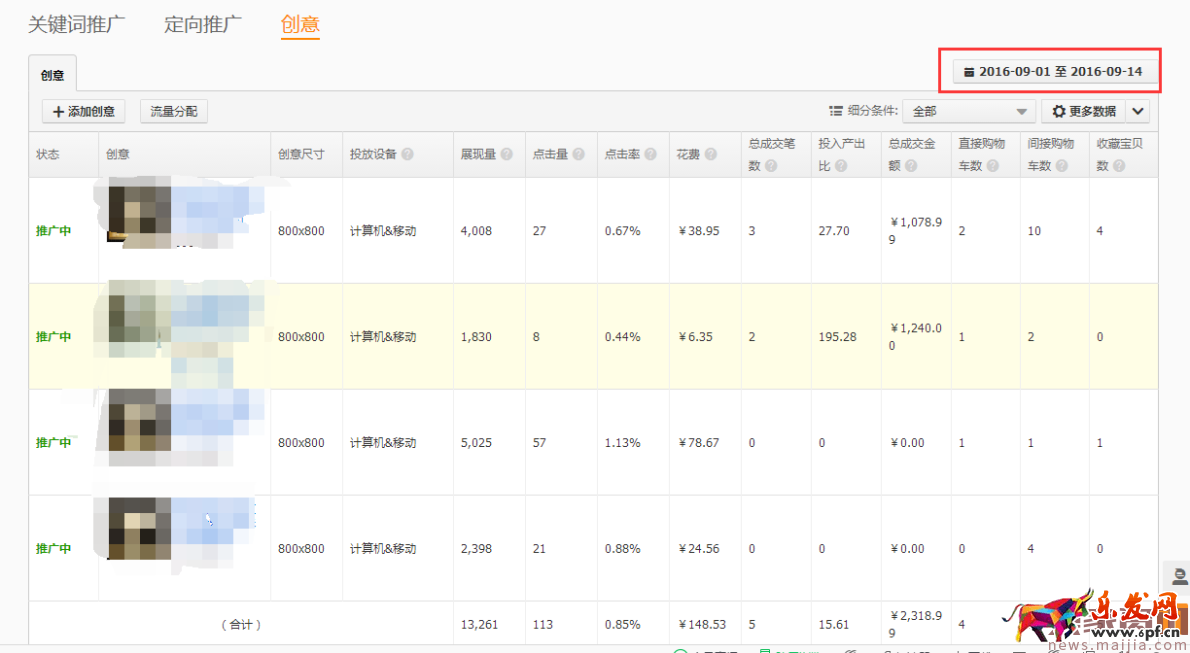Click the list icon beside 细分条件

(838, 110)
